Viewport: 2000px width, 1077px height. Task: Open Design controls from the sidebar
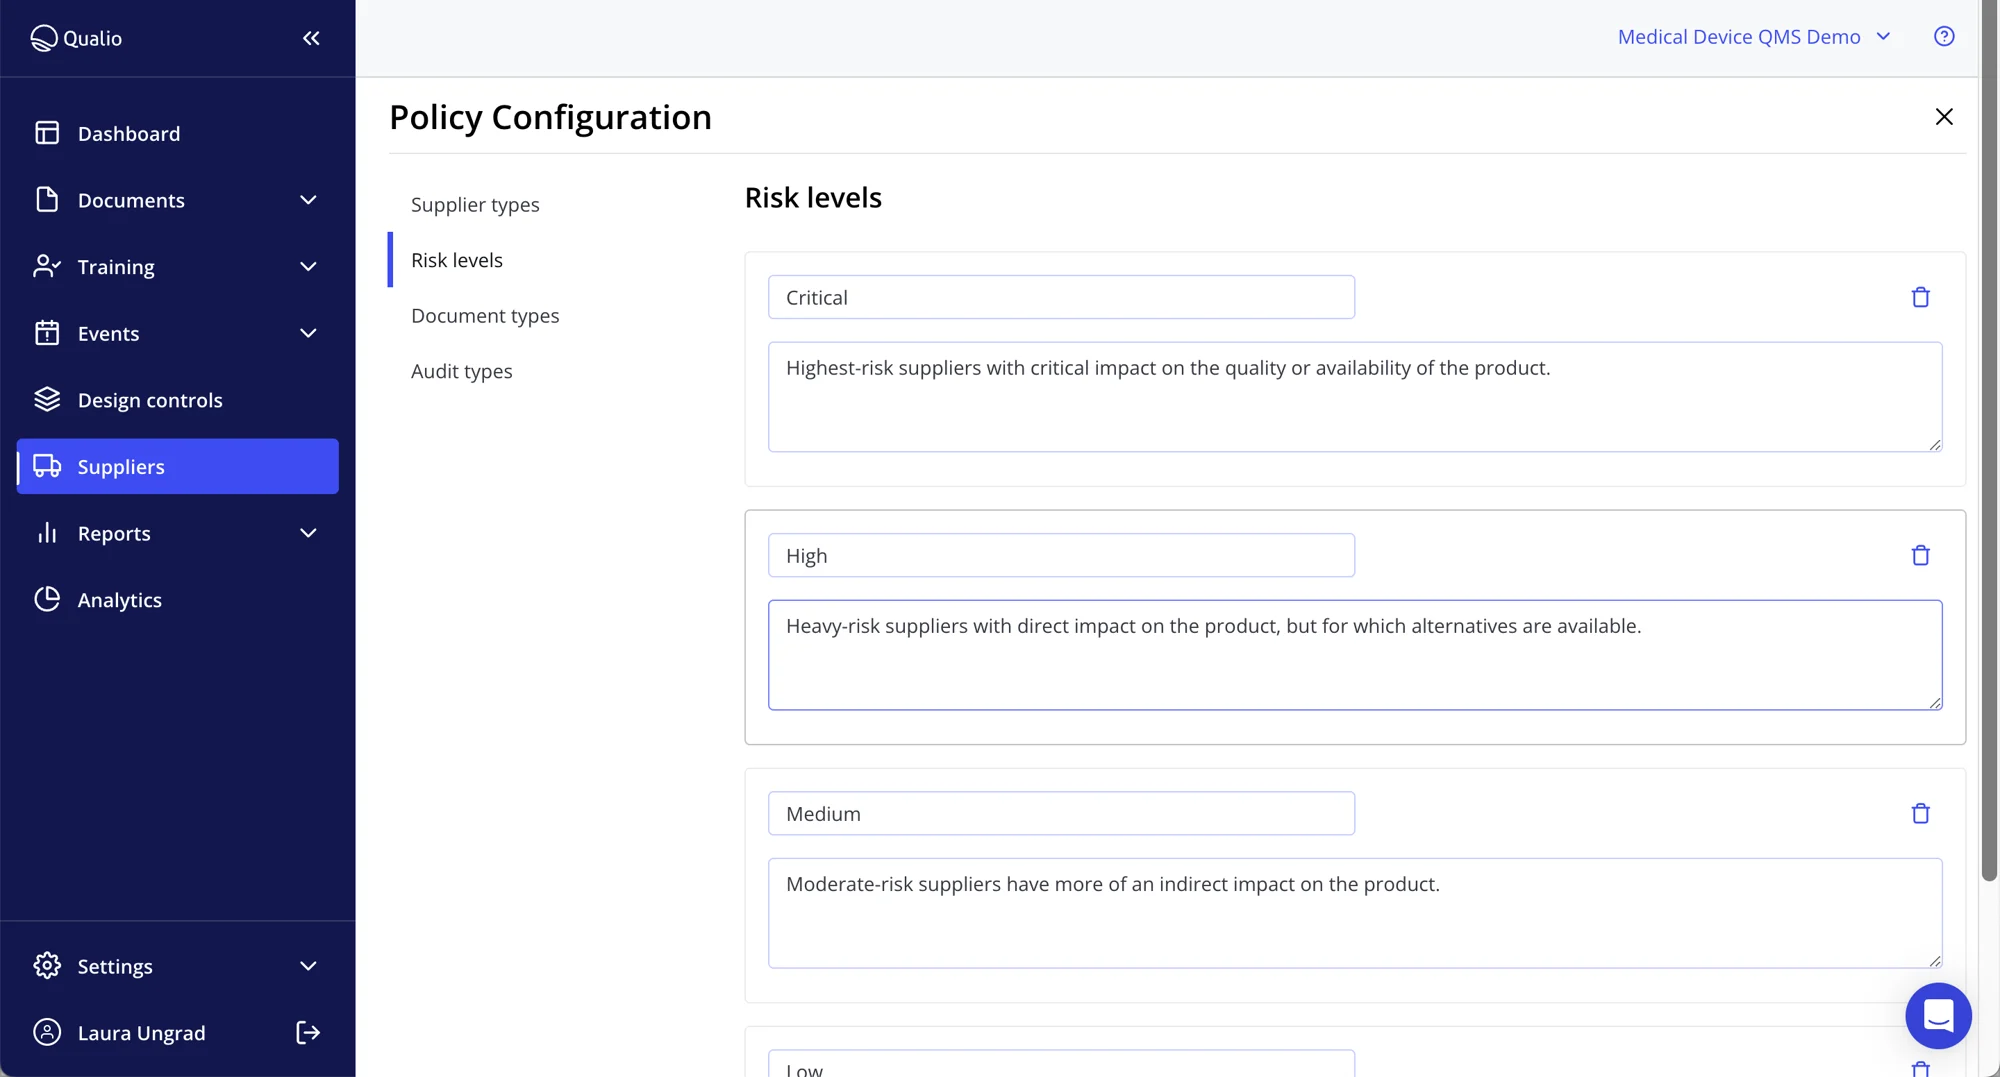tap(150, 399)
